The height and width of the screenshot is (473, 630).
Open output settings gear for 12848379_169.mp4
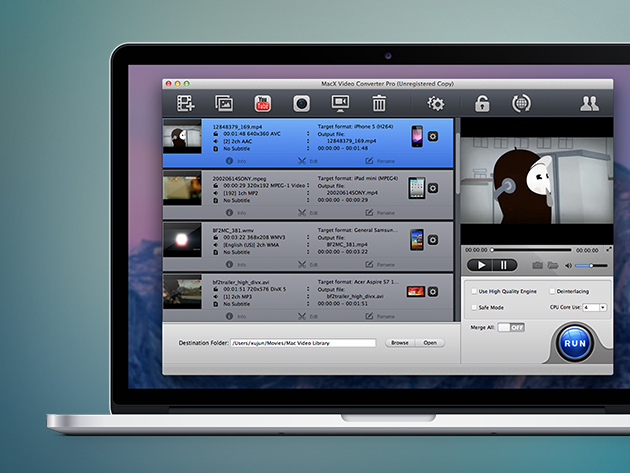(x=433, y=137)
